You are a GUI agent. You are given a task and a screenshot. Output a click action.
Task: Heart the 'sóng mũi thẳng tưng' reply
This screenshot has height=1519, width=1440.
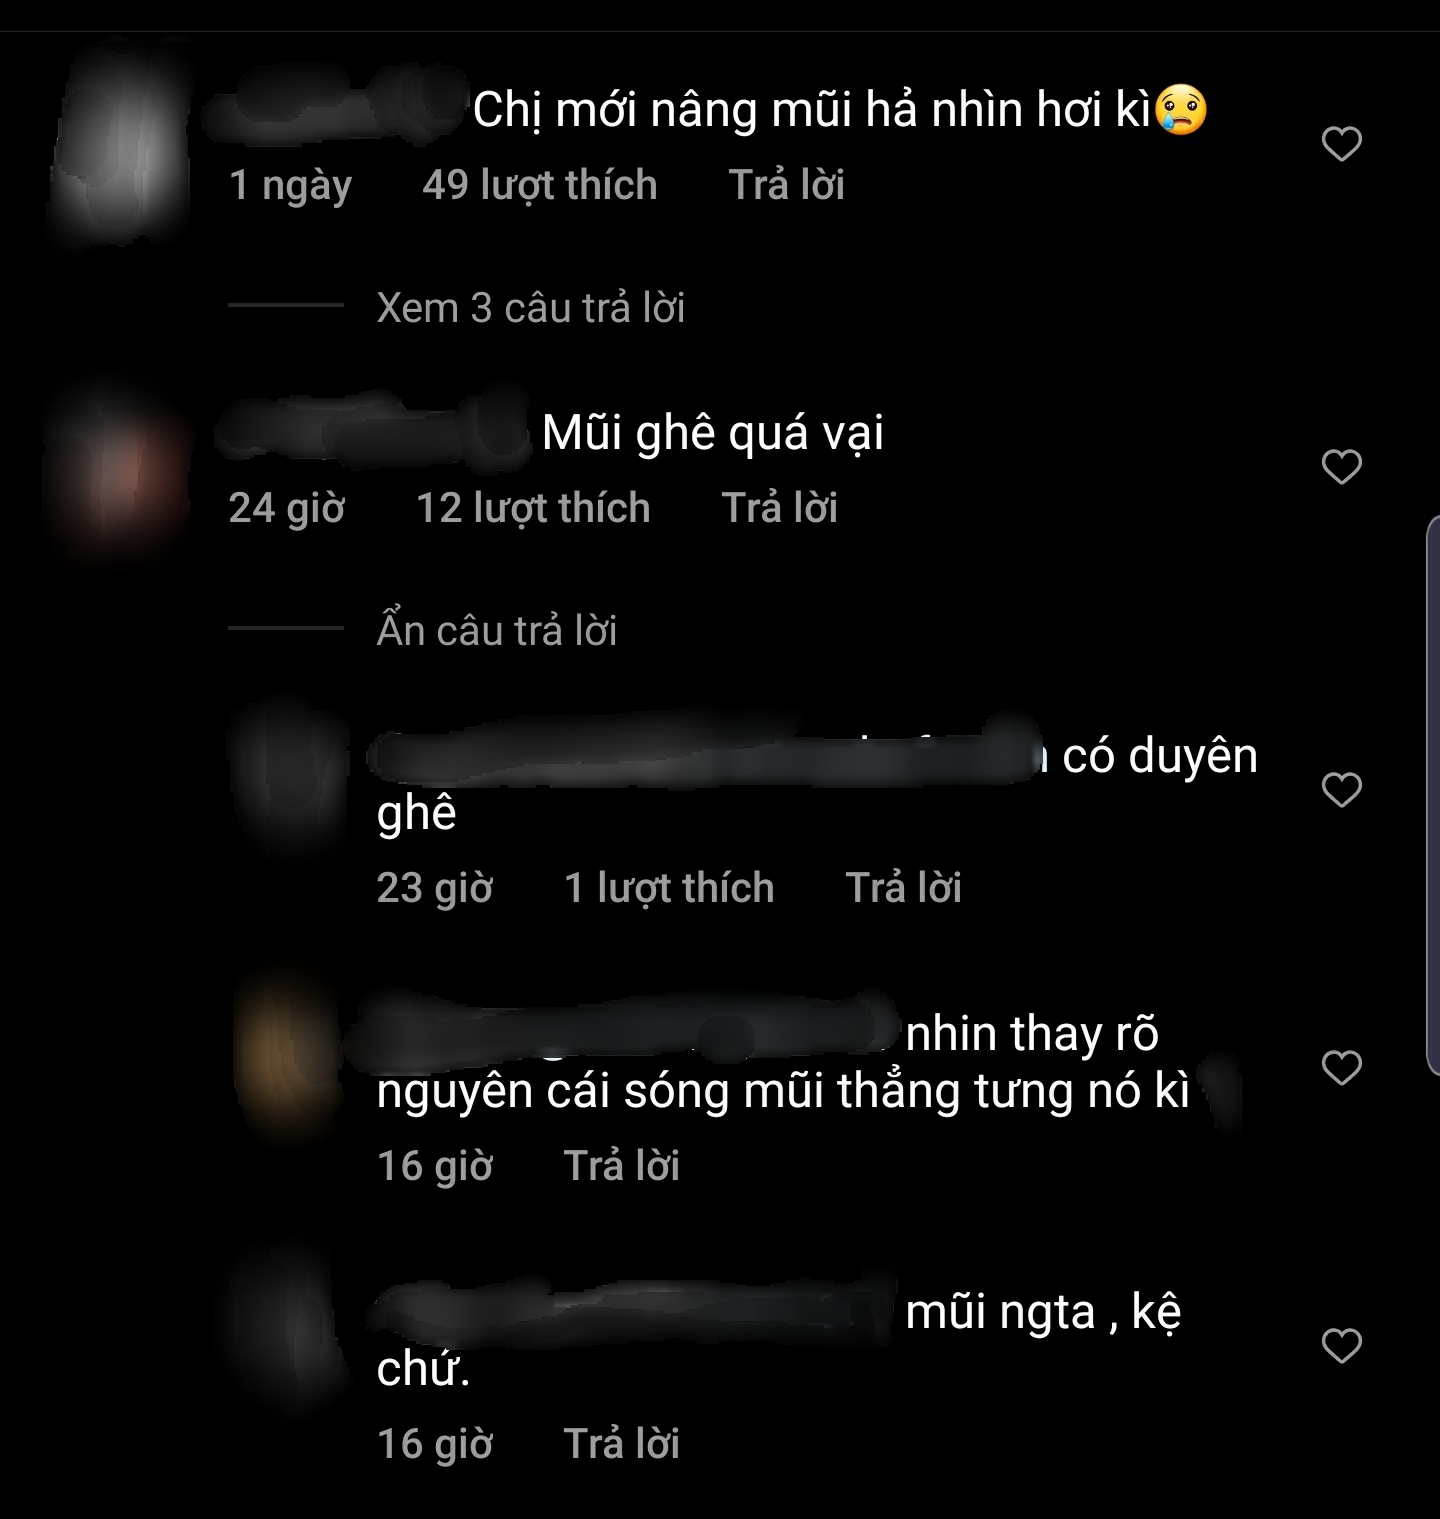click(1341, 1068)
